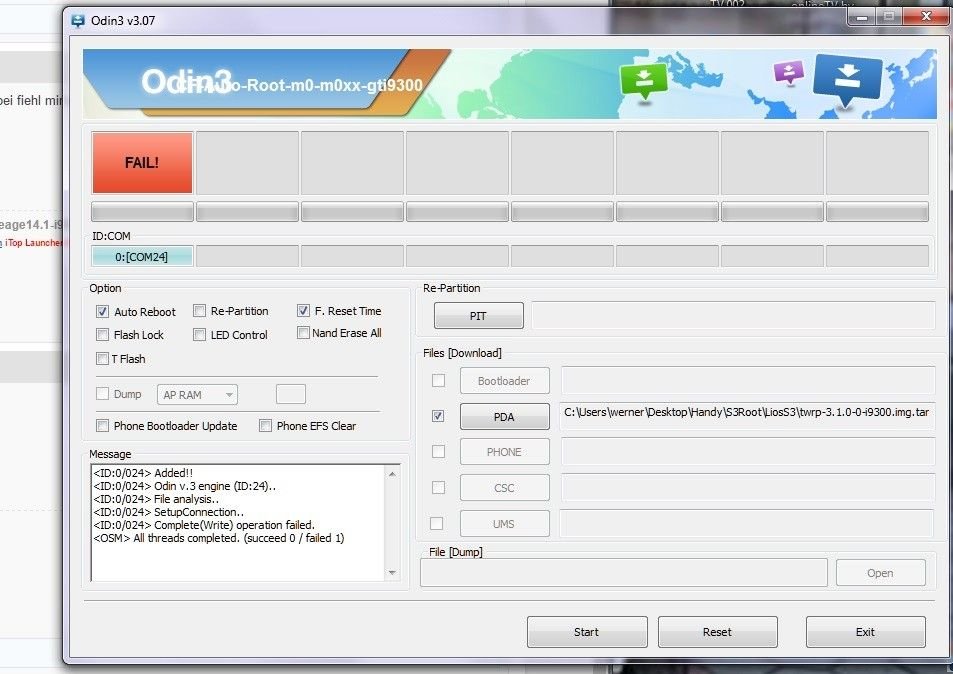Image resolution: width=953 pixels, height=674 pixels.
Task: Enable the Flash Lock checkbox
Action: click(102, 335)
